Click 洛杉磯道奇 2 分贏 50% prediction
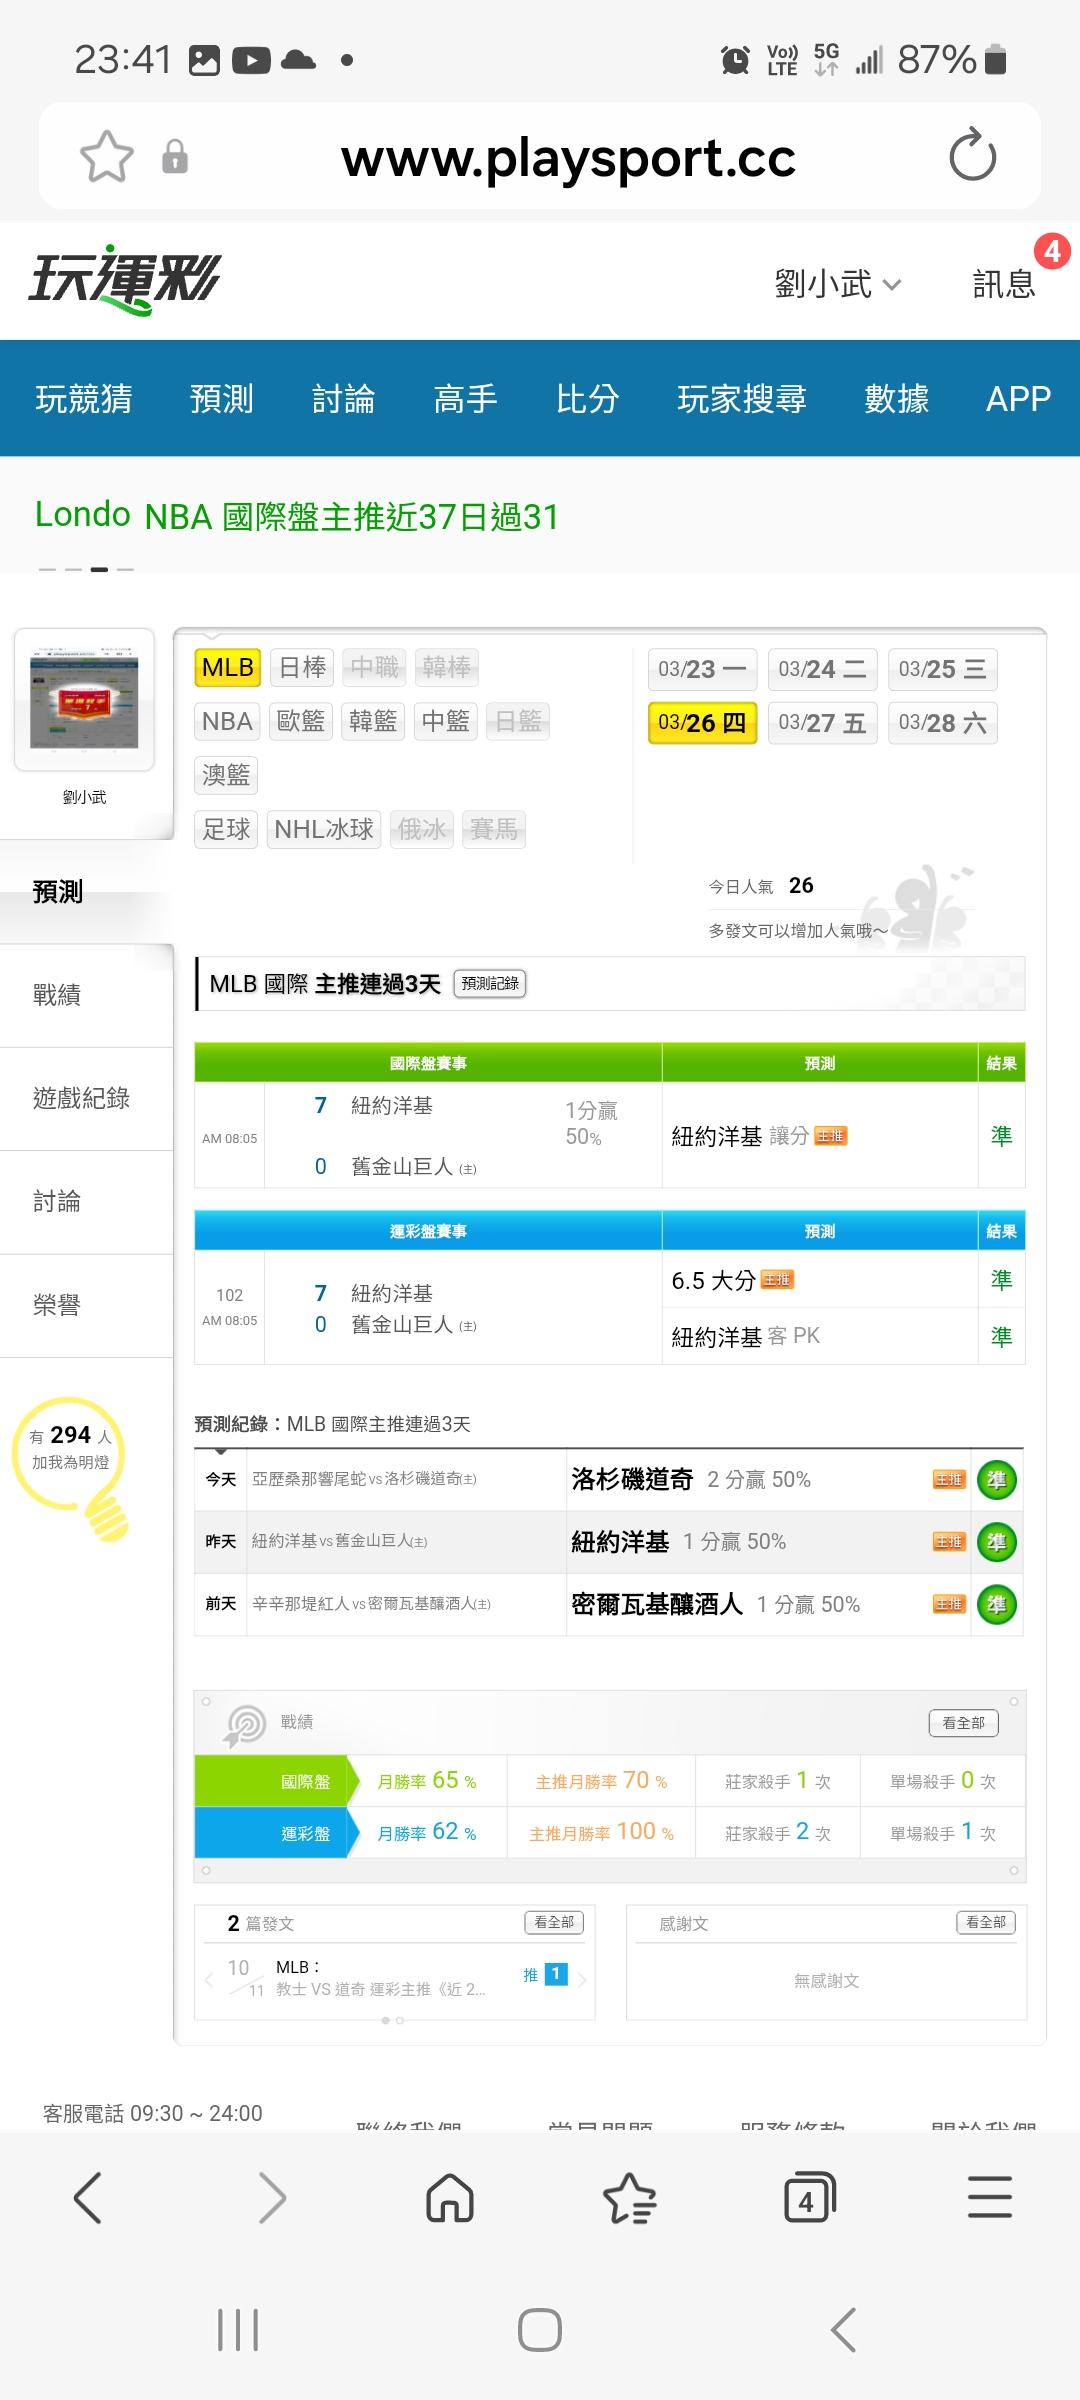1080x2400 pixels. click(x=691, y=1479)
